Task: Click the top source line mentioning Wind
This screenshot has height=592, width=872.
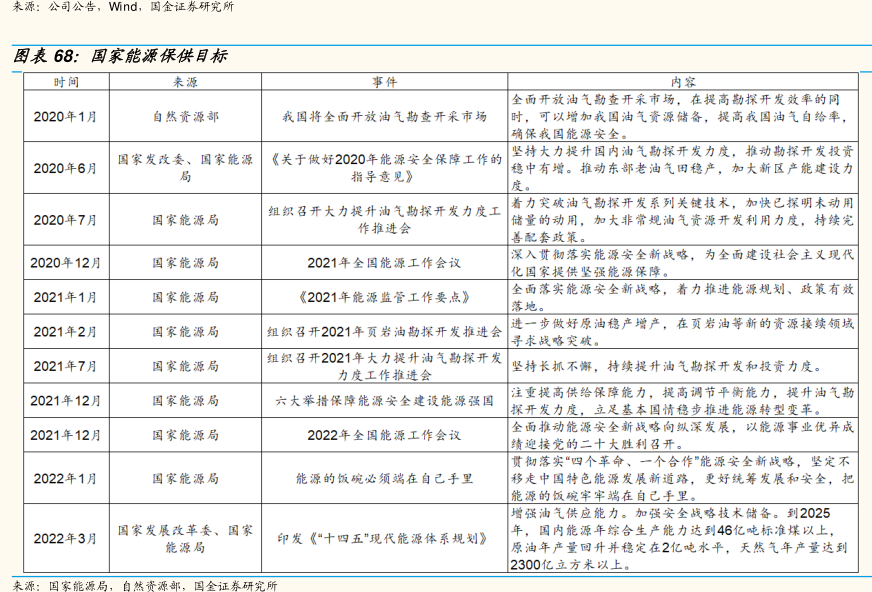Action: tap(118, 7)
